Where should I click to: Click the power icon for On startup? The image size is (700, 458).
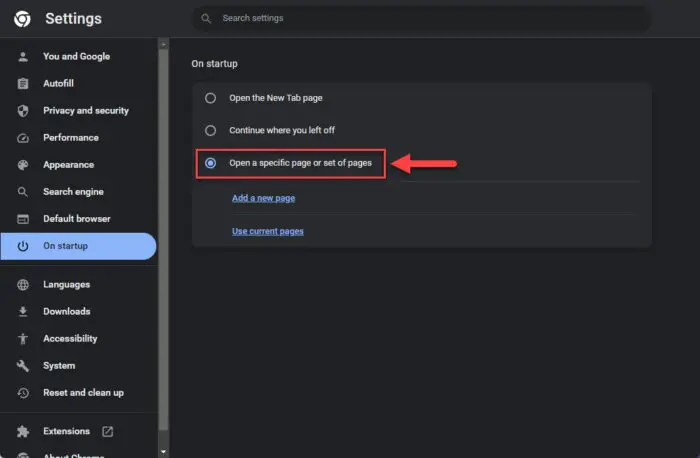(23, 246)
